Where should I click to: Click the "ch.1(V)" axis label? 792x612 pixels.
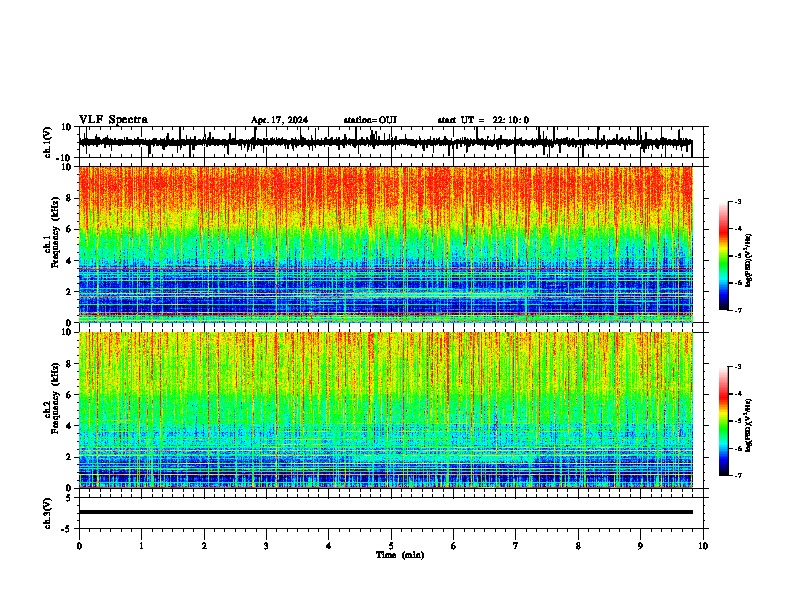pyautogui.click(x=47, y=142)
